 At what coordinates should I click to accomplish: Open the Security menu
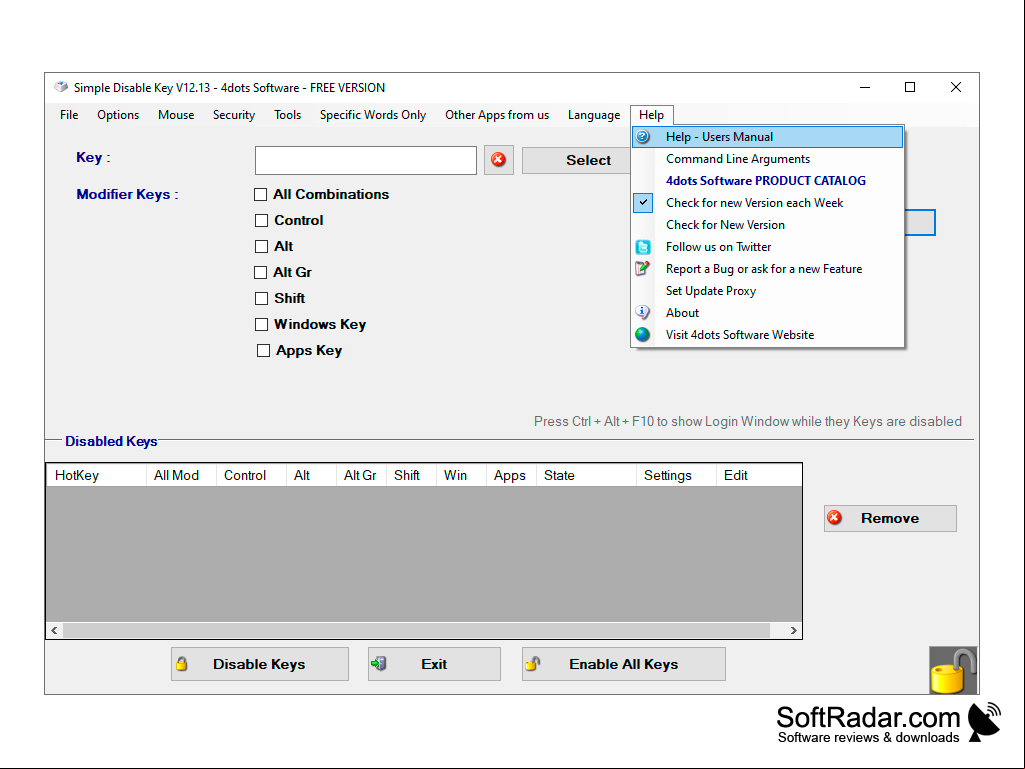(x=234, y=115)
